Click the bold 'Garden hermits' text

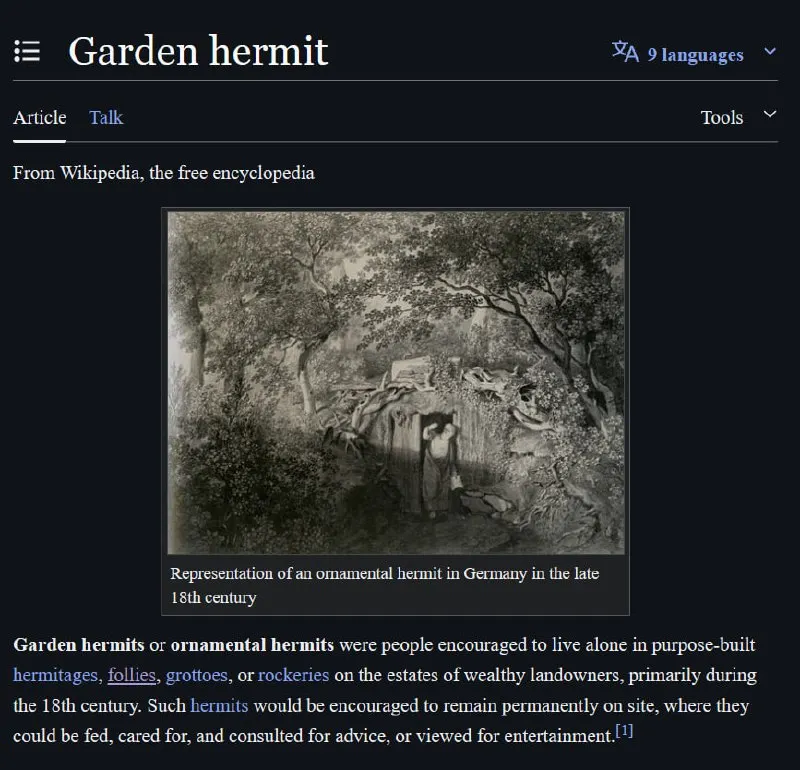pyautogui.click(x=79, y=645)
